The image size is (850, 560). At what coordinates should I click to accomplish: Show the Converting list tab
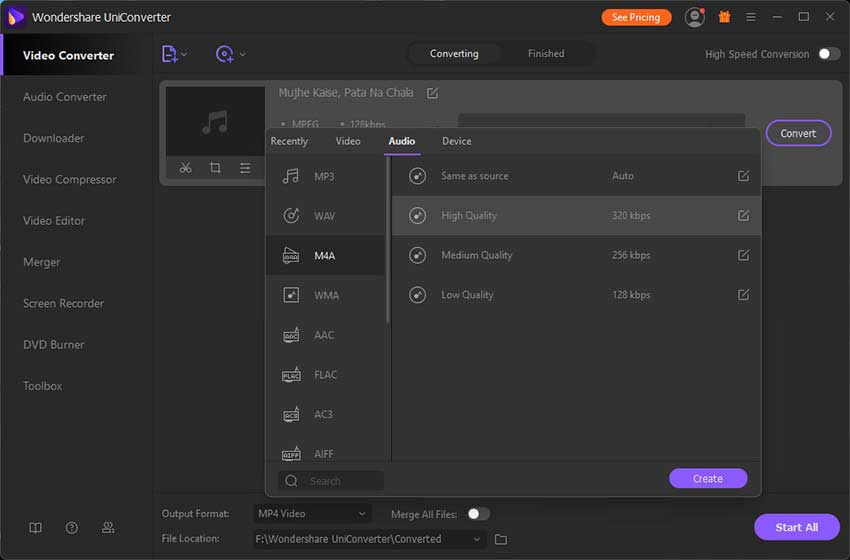(x=454, y=54)
